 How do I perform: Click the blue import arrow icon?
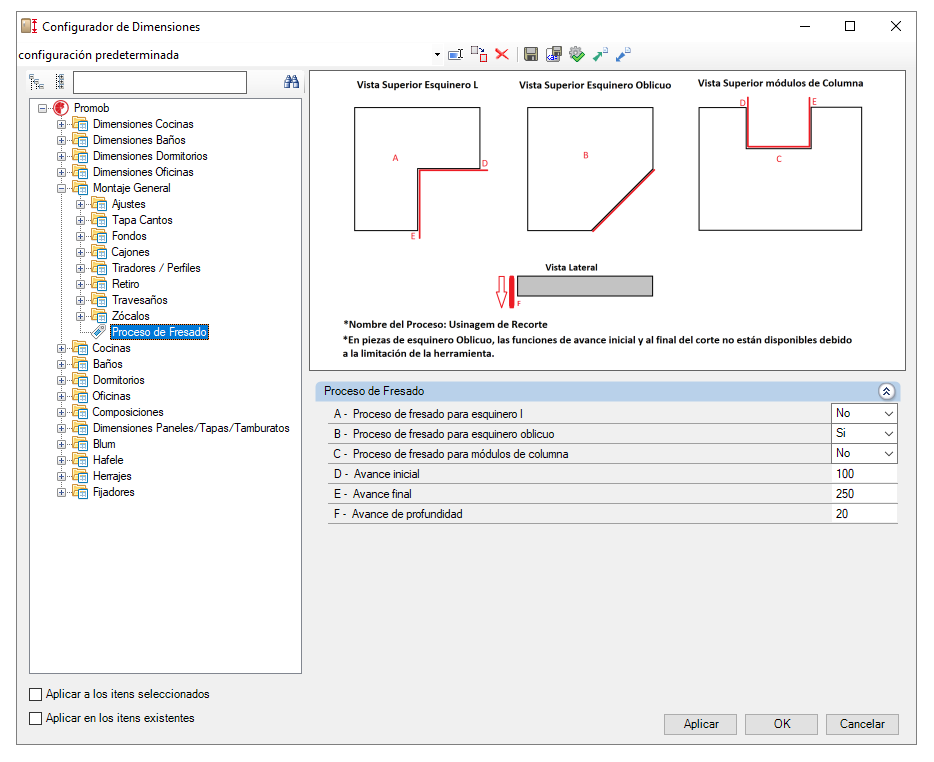pyautogui.click(x=623, y=55)
